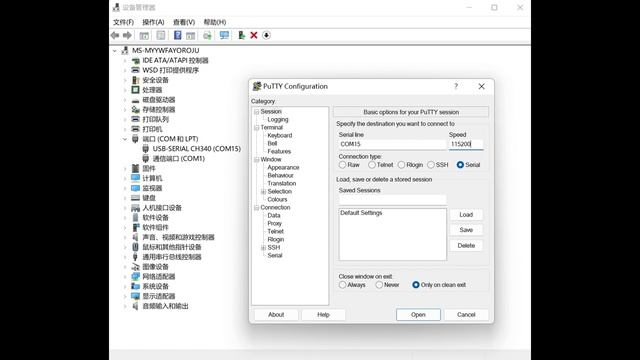Screen dimensions: 640x360
Task: Click the PuTTY dialog question mark help icon
Action: 456,86
